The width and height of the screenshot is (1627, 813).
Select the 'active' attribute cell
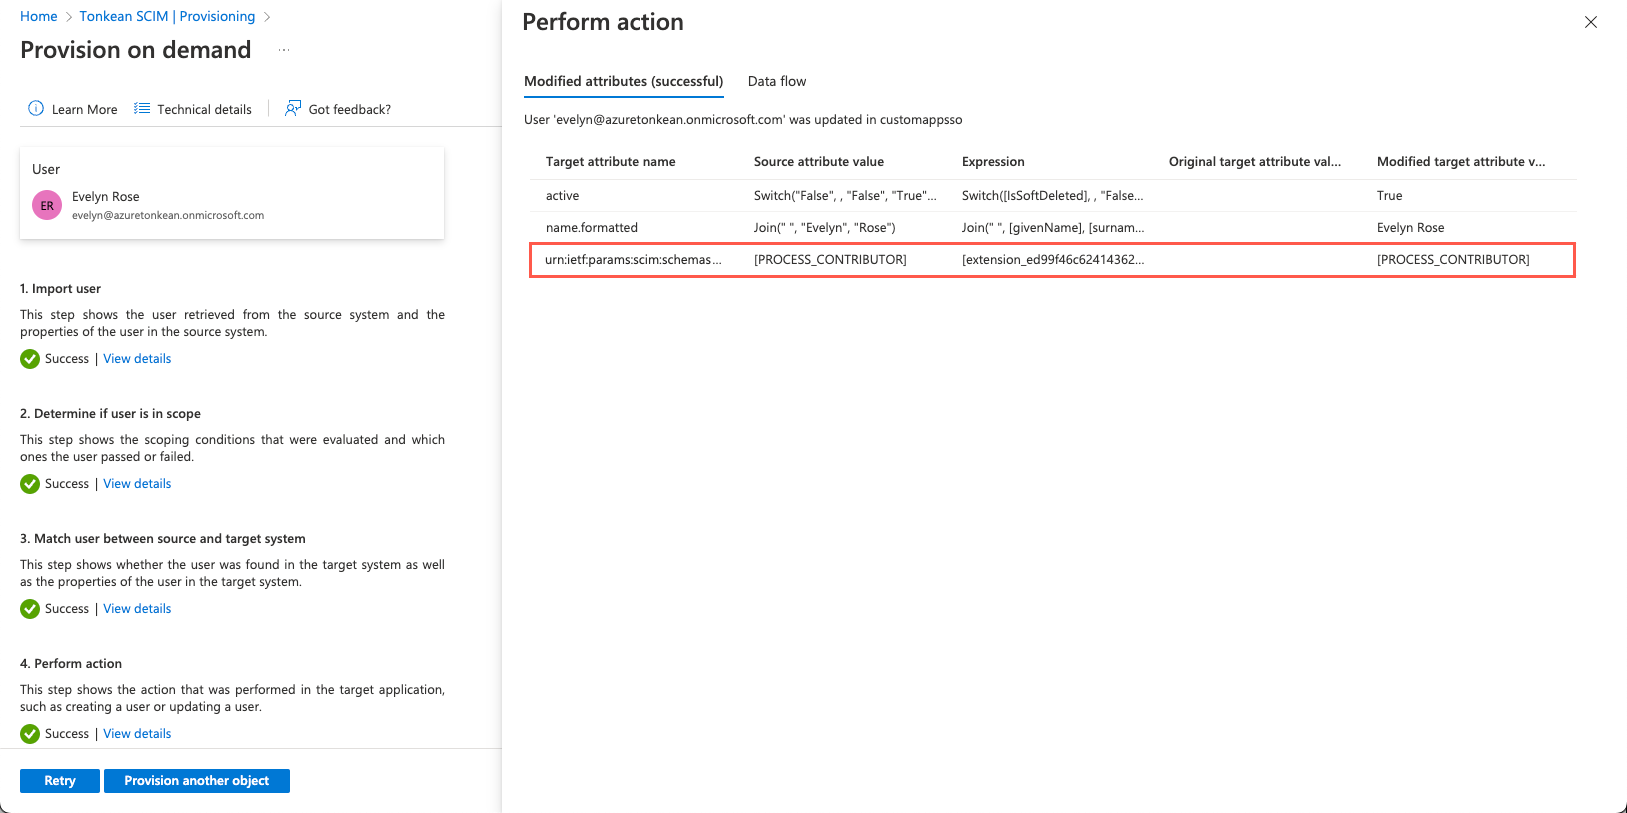[x=562, y=196]
